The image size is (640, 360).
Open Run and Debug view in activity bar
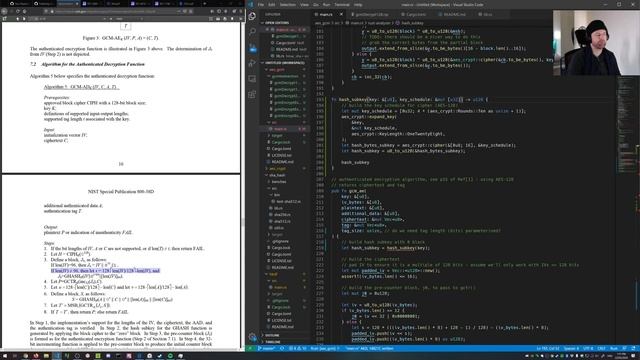click(x=253, y=63)
